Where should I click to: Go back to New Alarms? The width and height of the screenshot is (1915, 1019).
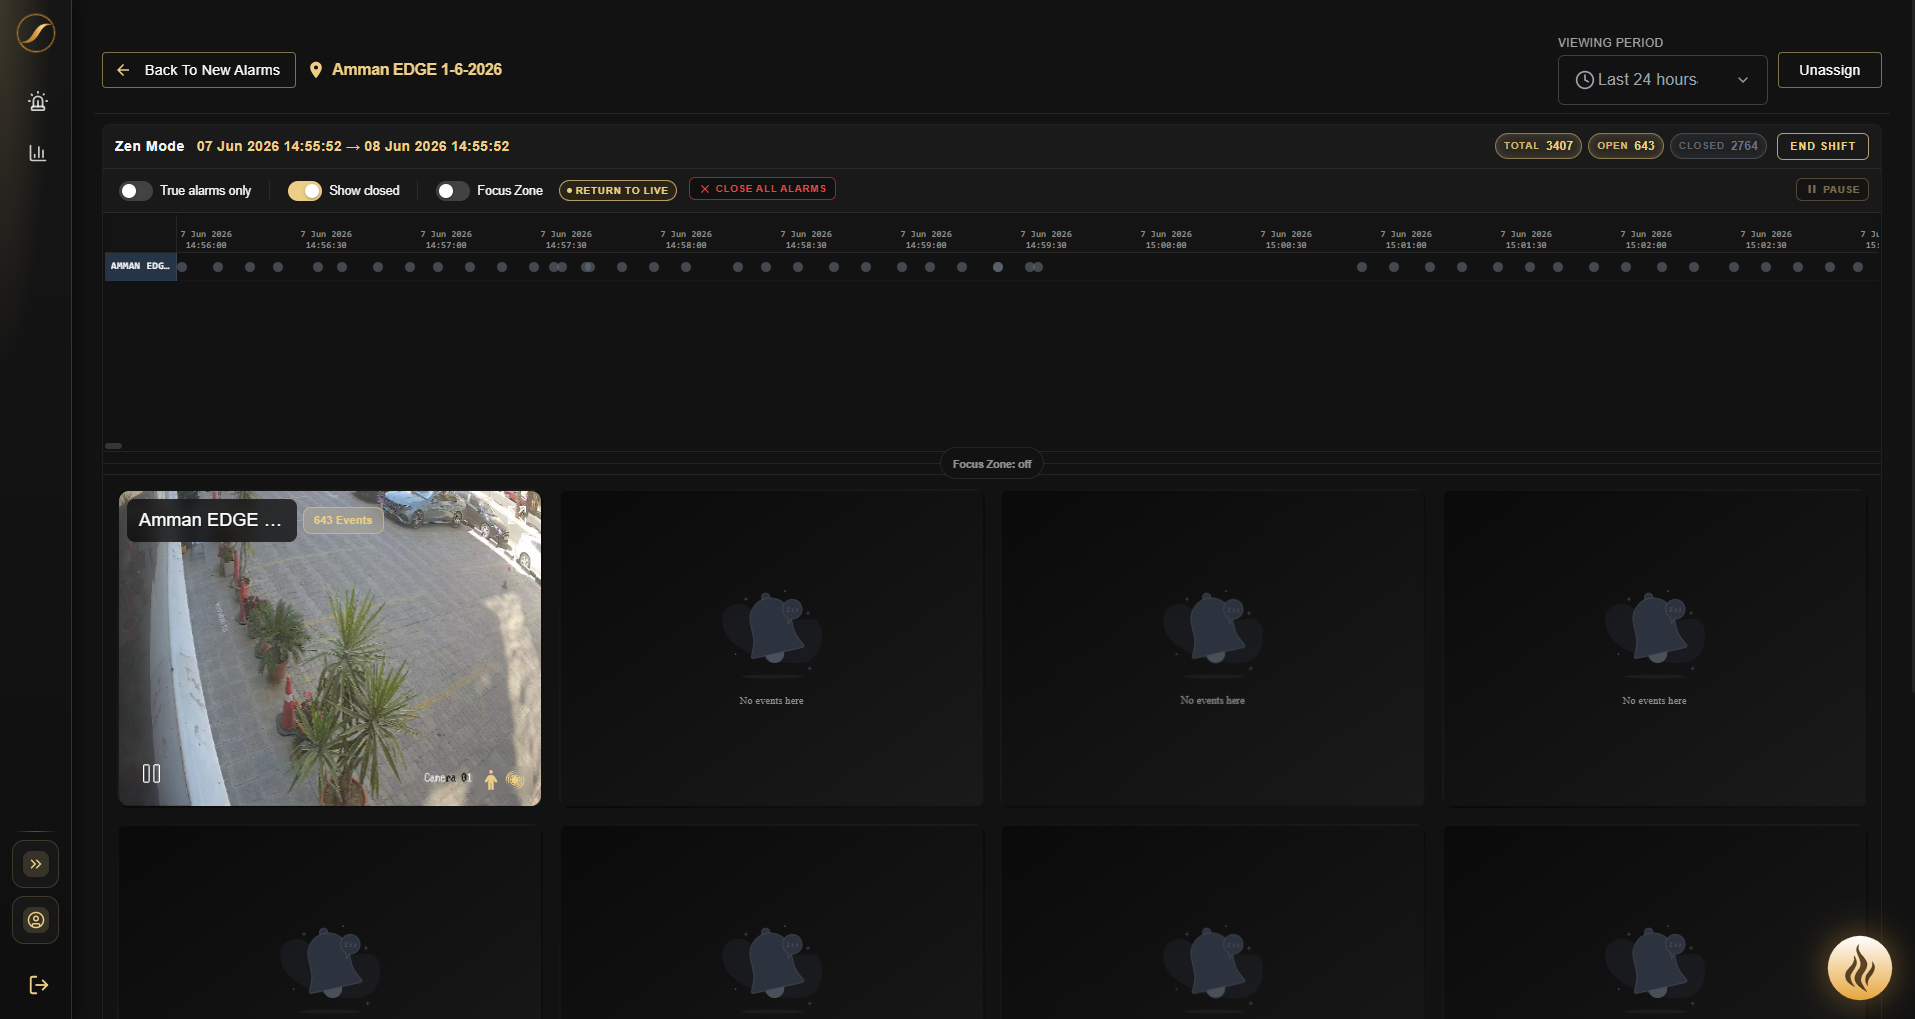pos(199,70)
